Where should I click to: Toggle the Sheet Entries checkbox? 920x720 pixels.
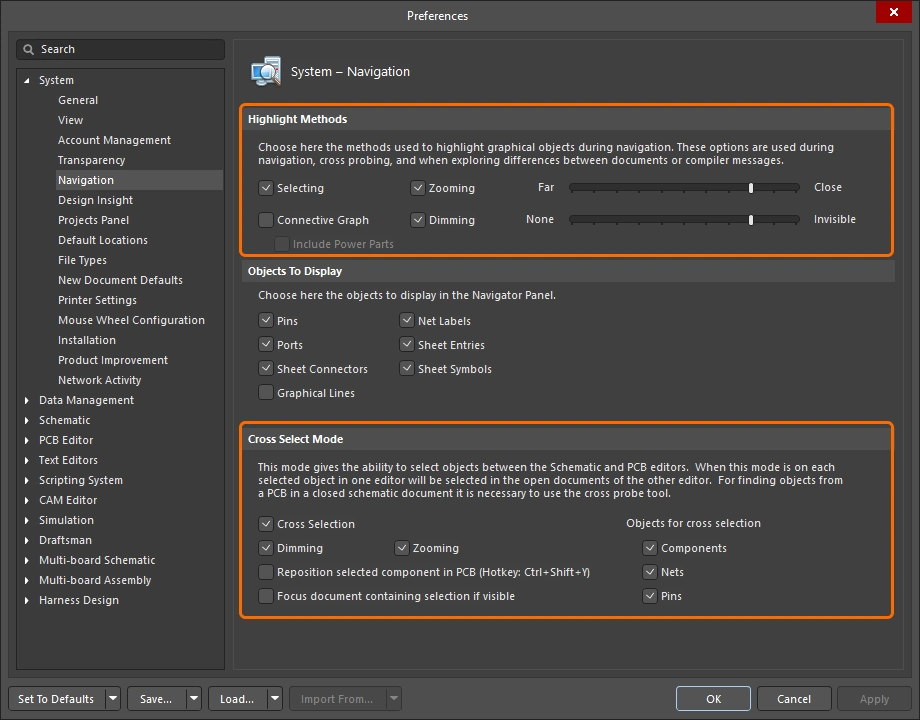[407, 344]
